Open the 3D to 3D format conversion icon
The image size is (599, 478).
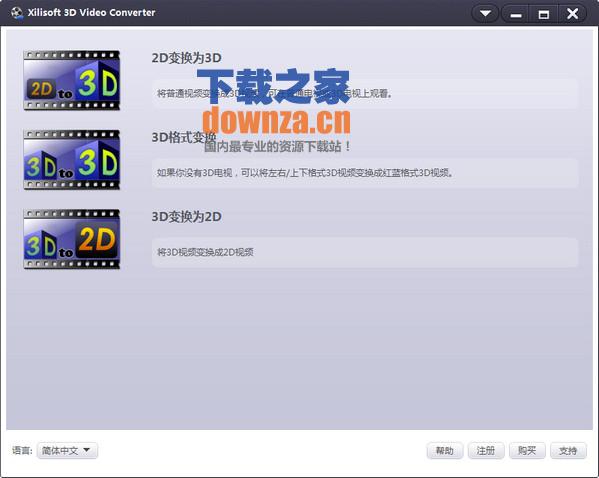coord(71,160)
